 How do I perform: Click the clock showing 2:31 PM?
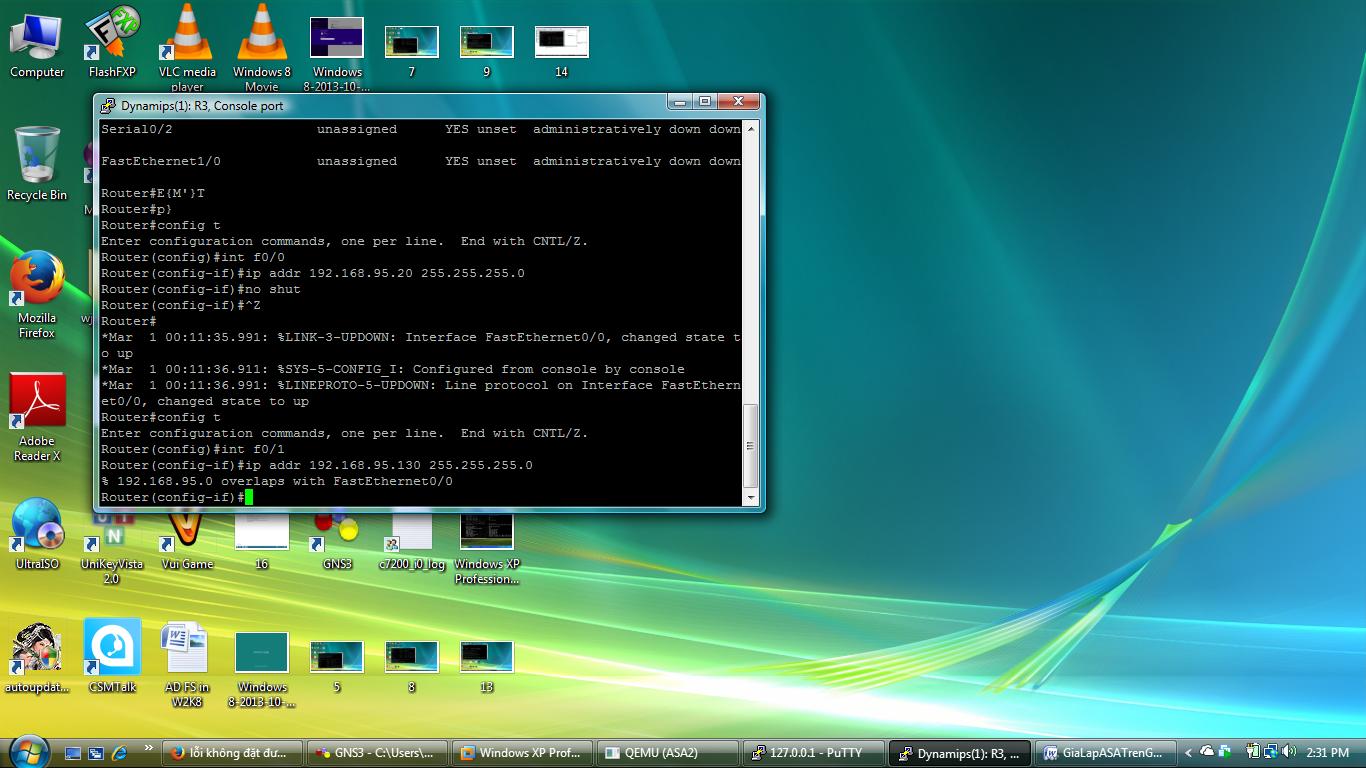[1328, 752]
